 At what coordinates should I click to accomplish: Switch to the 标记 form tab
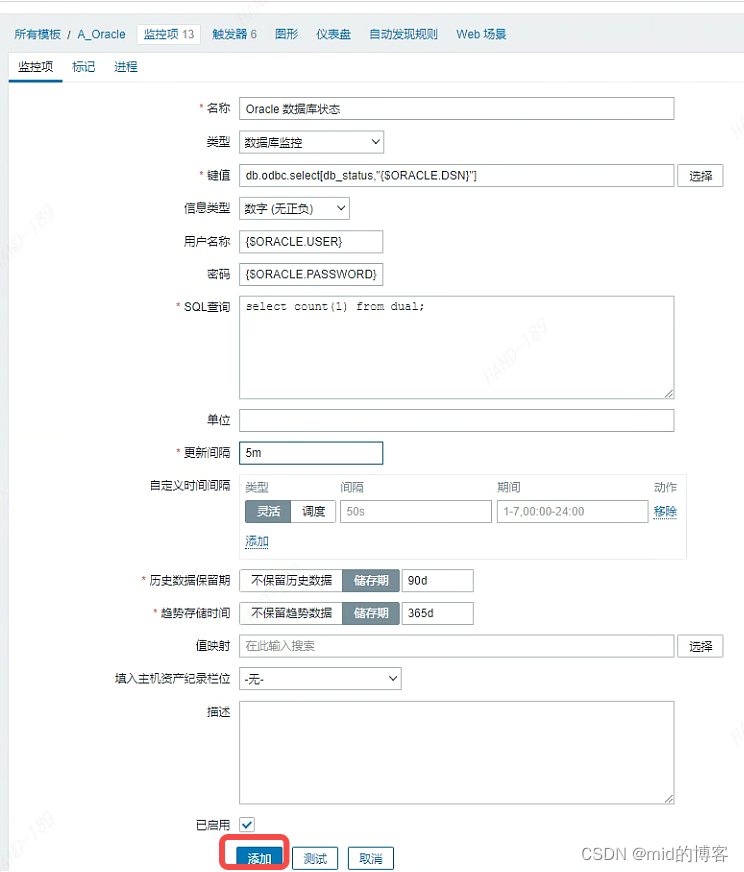[x=83, y=67]
